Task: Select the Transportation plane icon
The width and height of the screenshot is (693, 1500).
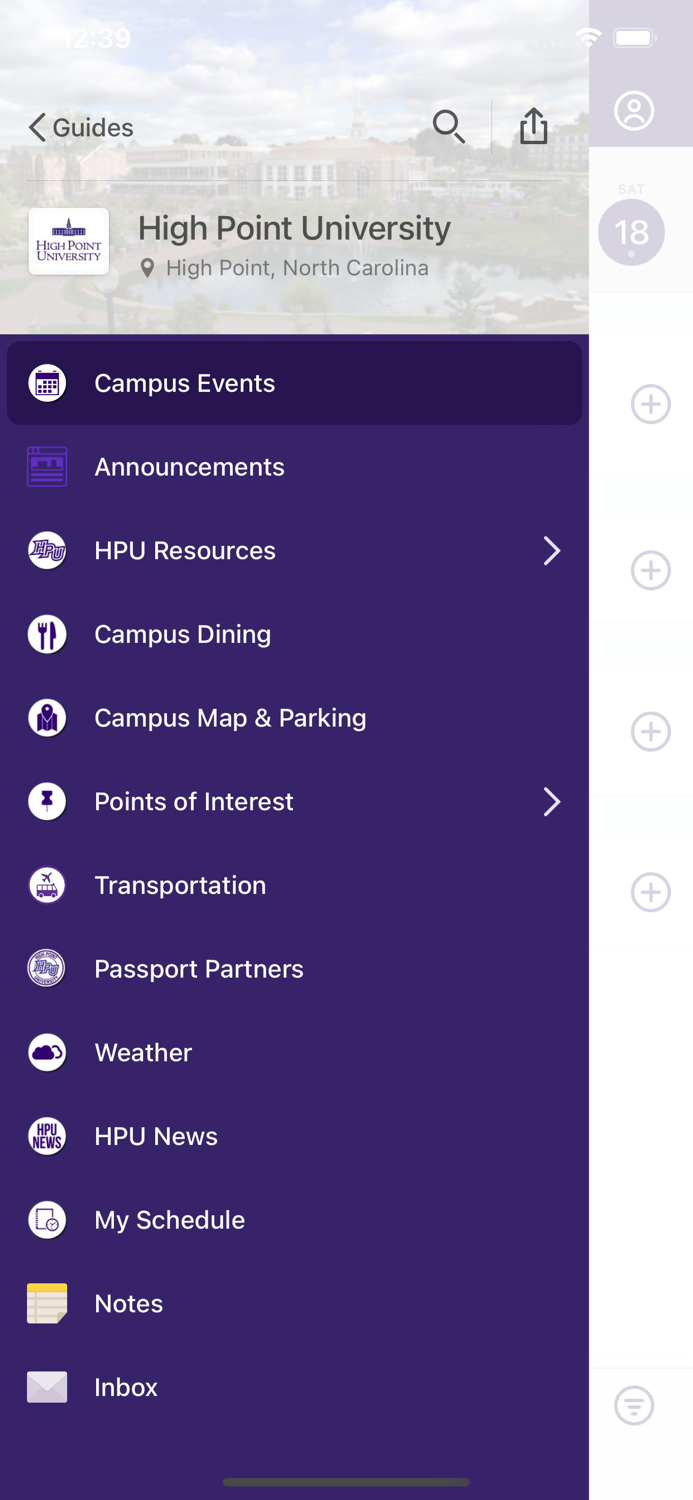Action: [46, 885]
